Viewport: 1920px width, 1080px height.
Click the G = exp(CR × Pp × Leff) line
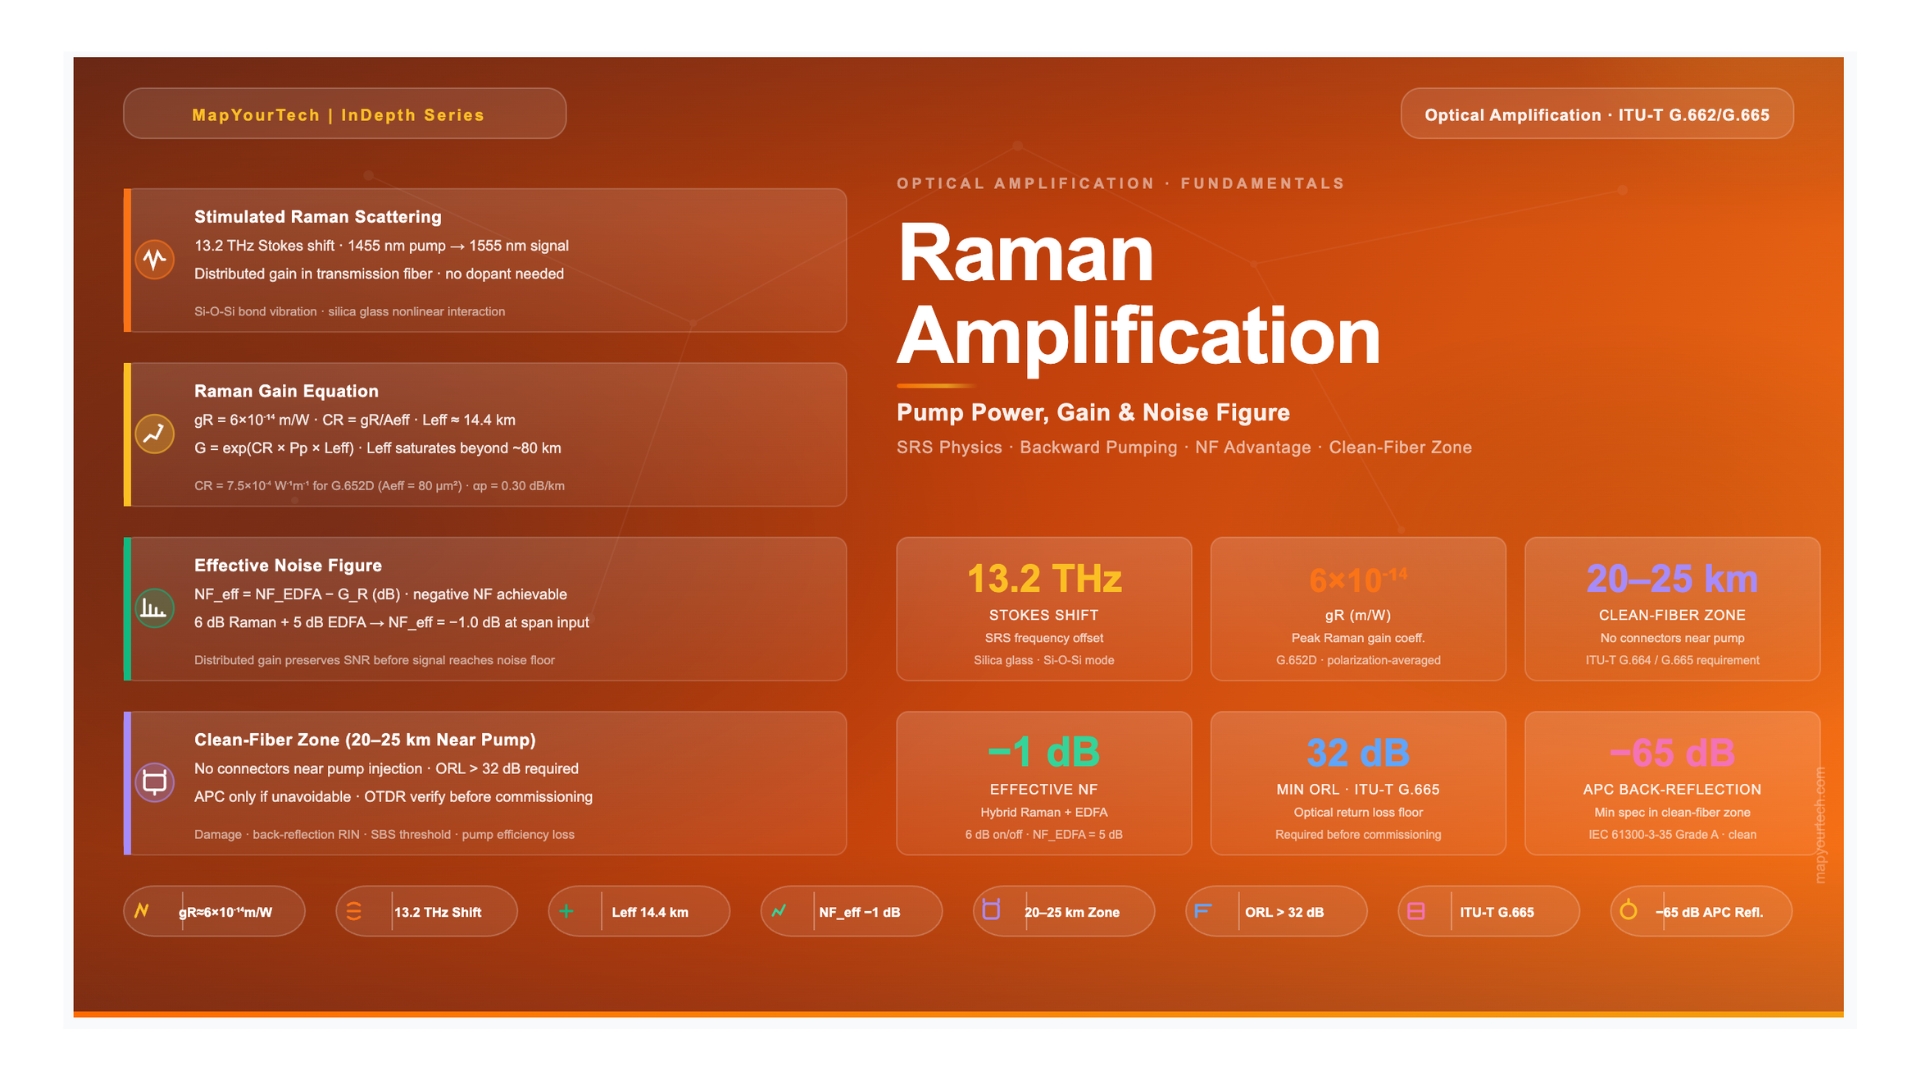377,448
